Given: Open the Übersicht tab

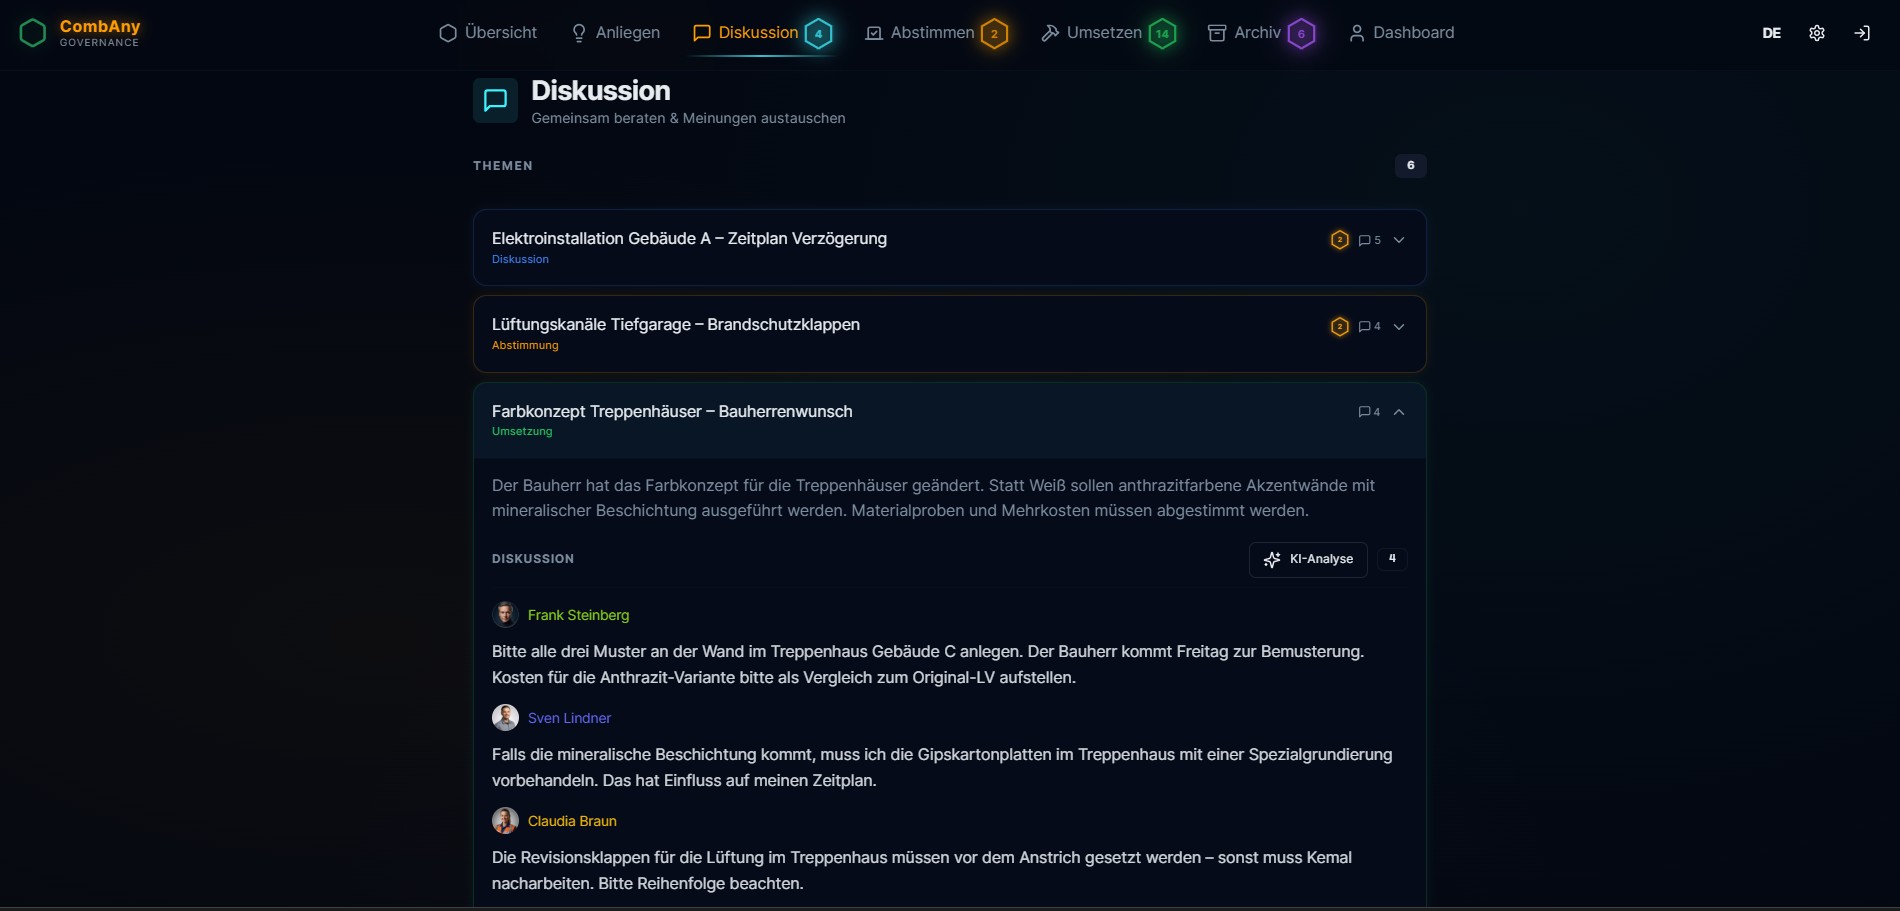Looking at the screenshot, I should [x=488, y=33].
